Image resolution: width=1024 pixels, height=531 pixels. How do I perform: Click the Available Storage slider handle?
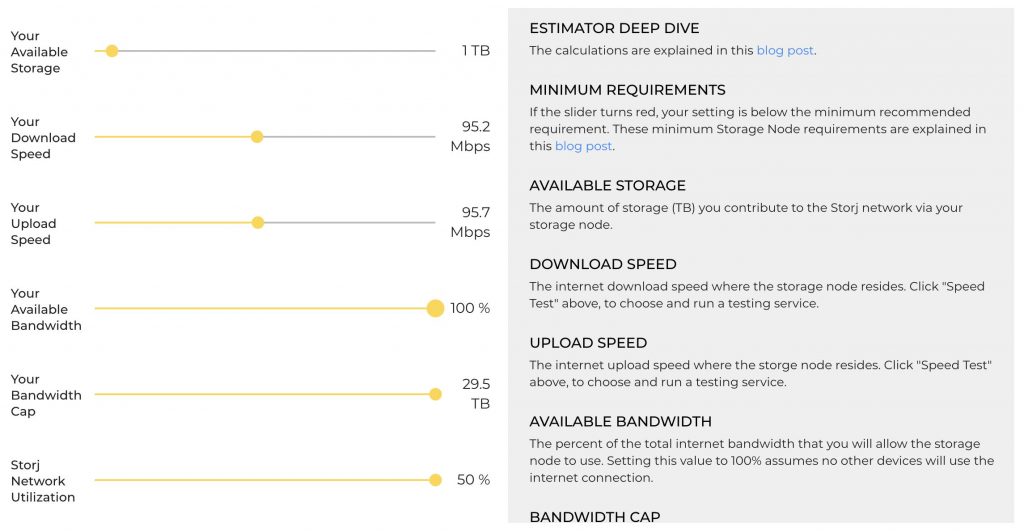[x=112, y=50]
